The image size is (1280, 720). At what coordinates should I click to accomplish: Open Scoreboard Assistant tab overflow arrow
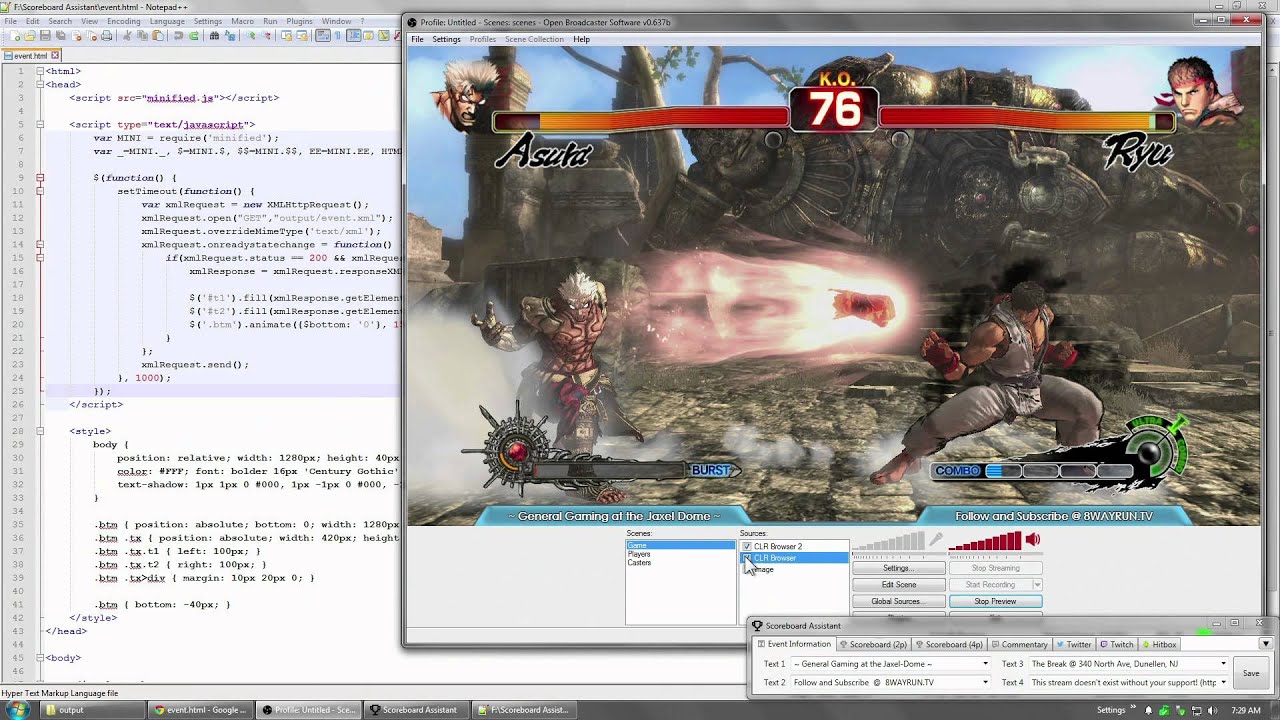click(1265, 644)
